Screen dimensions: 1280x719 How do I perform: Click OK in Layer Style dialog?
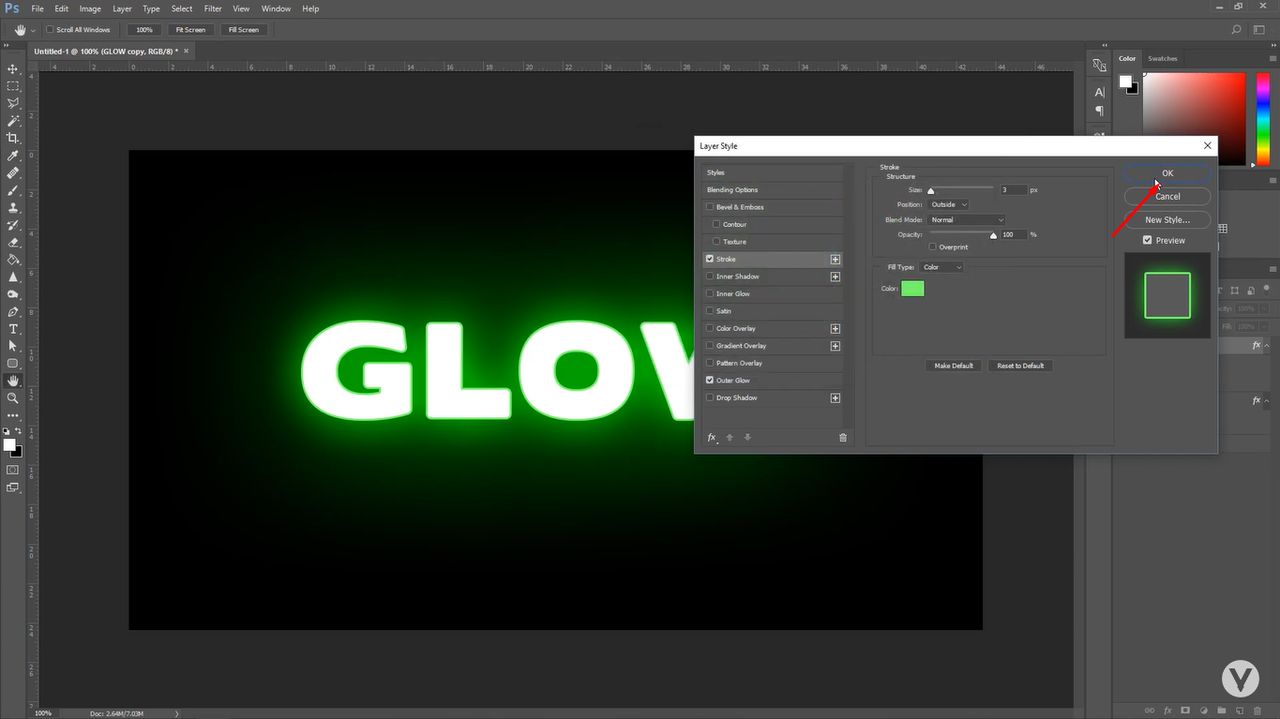coord(1167,173)
